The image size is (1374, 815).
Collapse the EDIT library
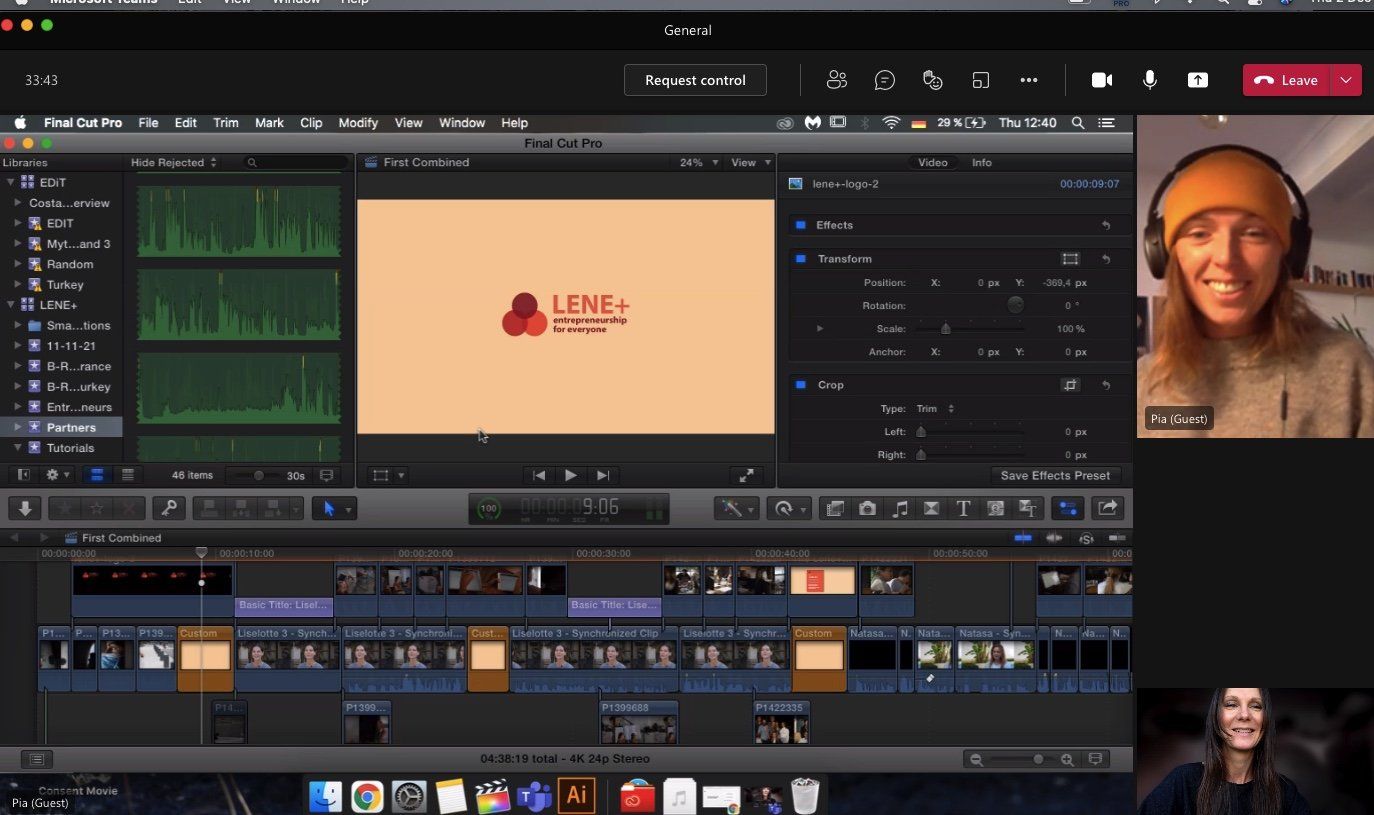pyautogui.click(x=11, y=182)
